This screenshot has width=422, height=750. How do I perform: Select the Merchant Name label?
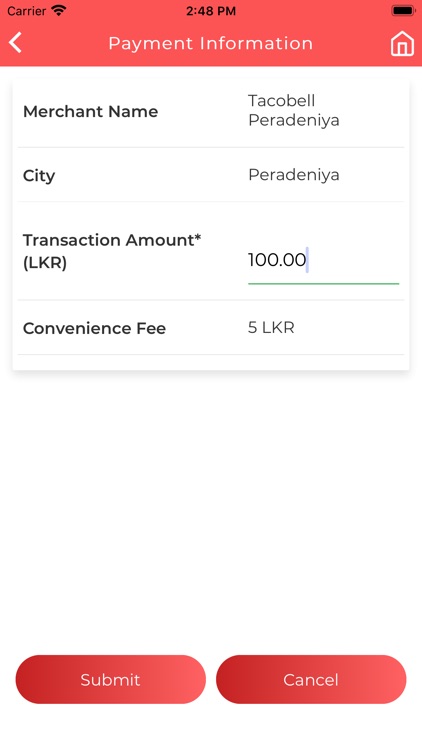point(90,111)
